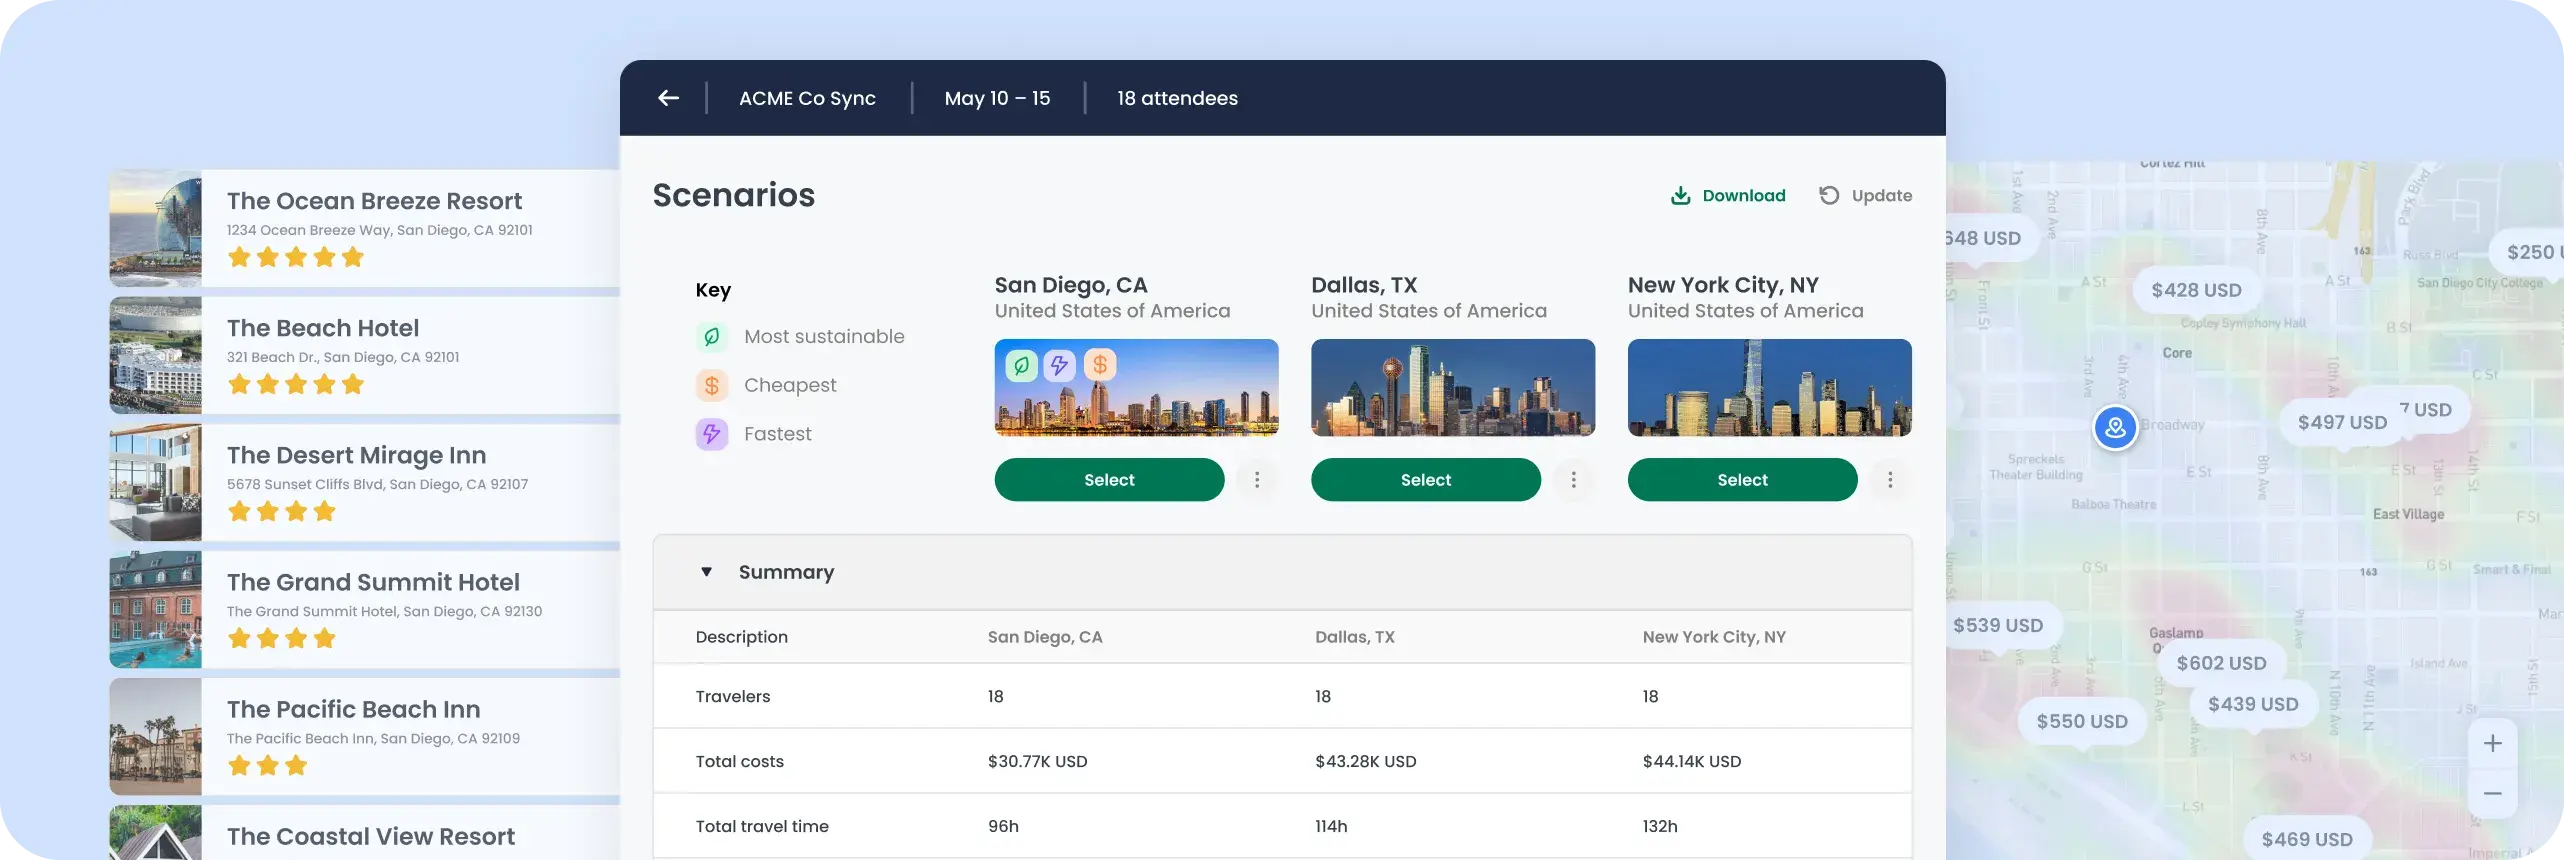Click the $428 USD map price marker
2564x860 pixels.
point(2196,290)
